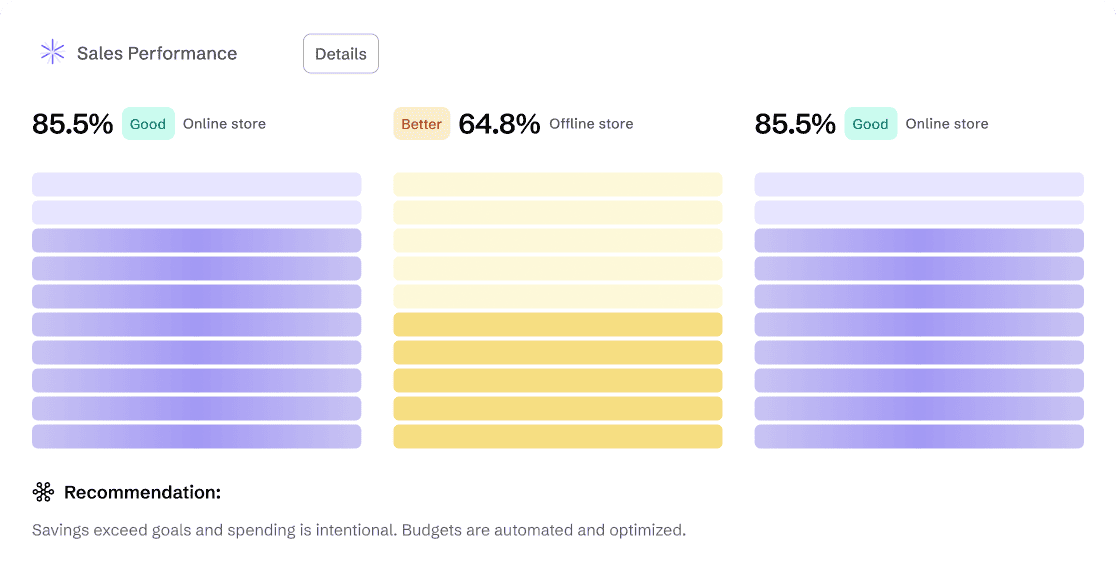Click the right Good status badge

(870, 124)
